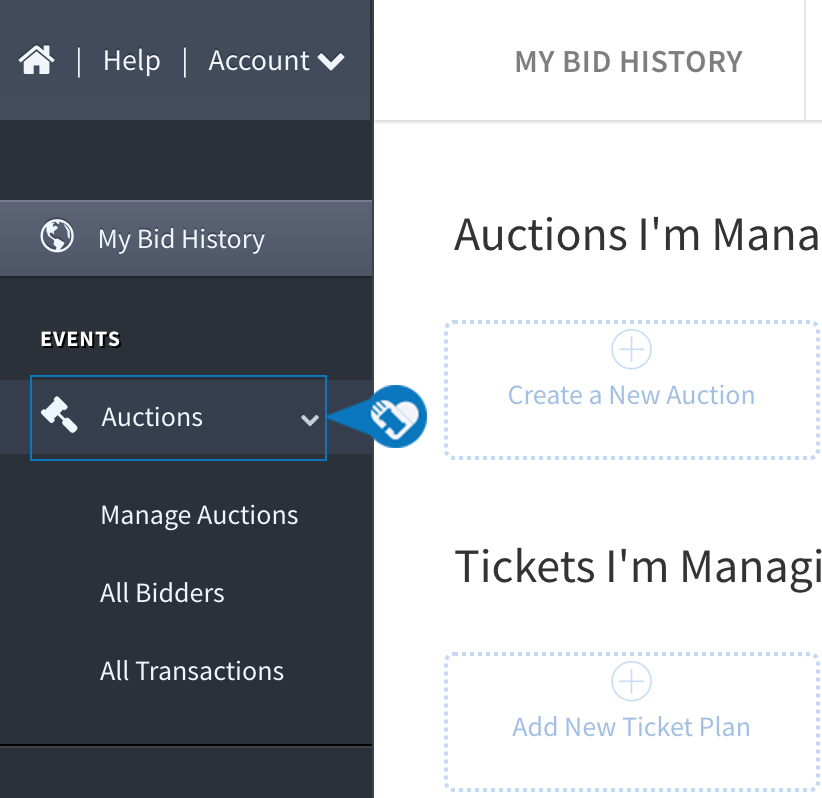822x798 pixels.
Task: Click the plus icon above Create a New Auction
Action: (x=631, y=349)
